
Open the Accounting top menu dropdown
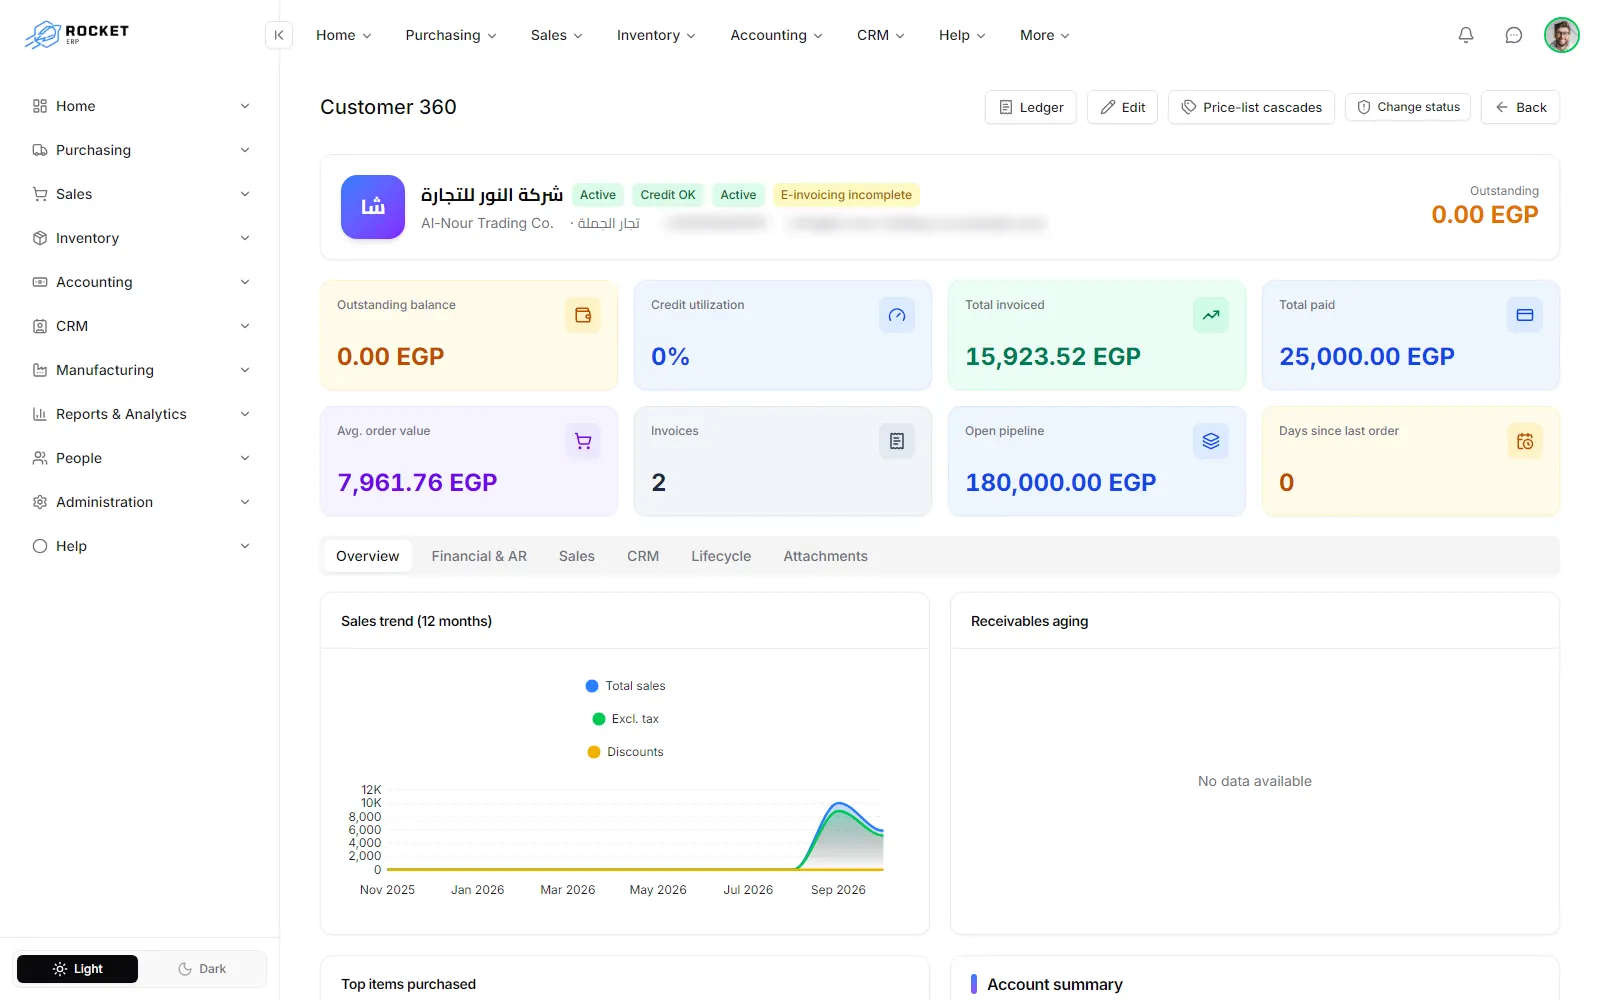(x=777, y=35)
